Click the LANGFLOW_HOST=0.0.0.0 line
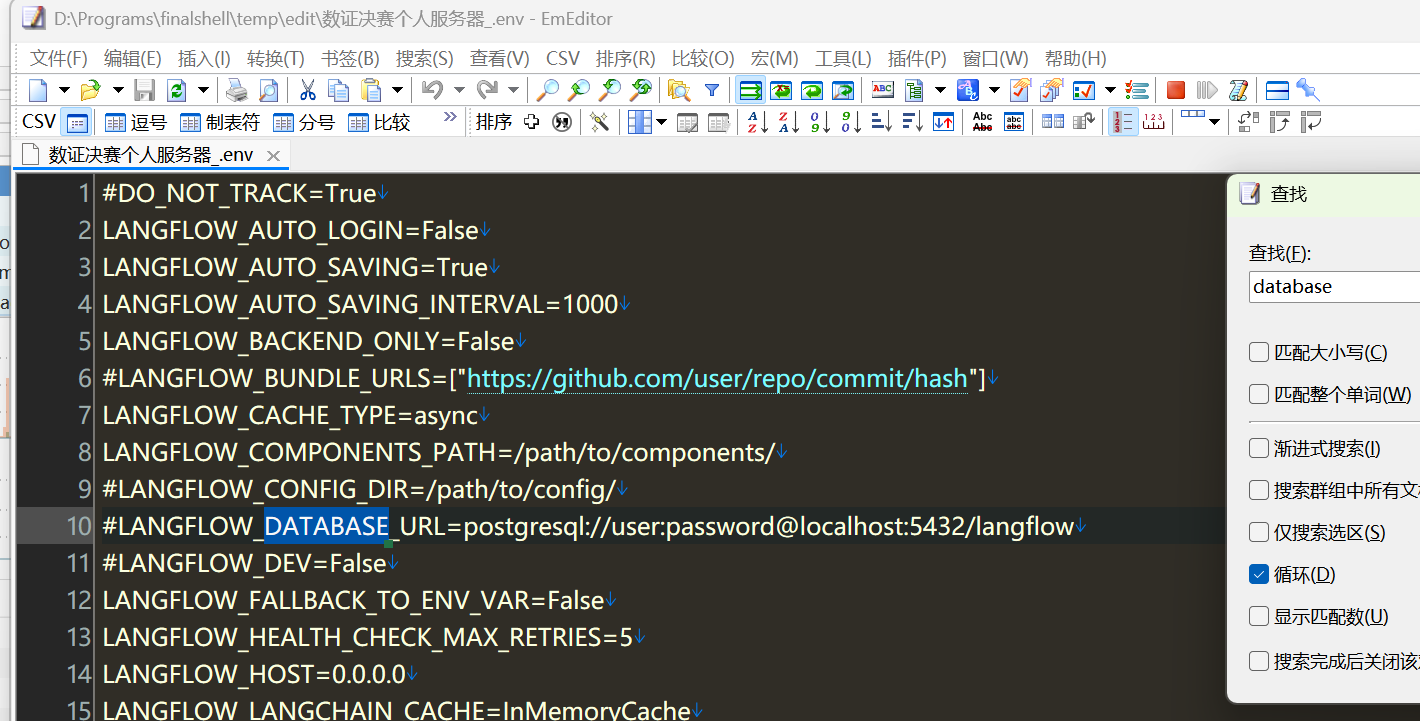The width and height of the screenshot is (1420, 721). (254, 674)
